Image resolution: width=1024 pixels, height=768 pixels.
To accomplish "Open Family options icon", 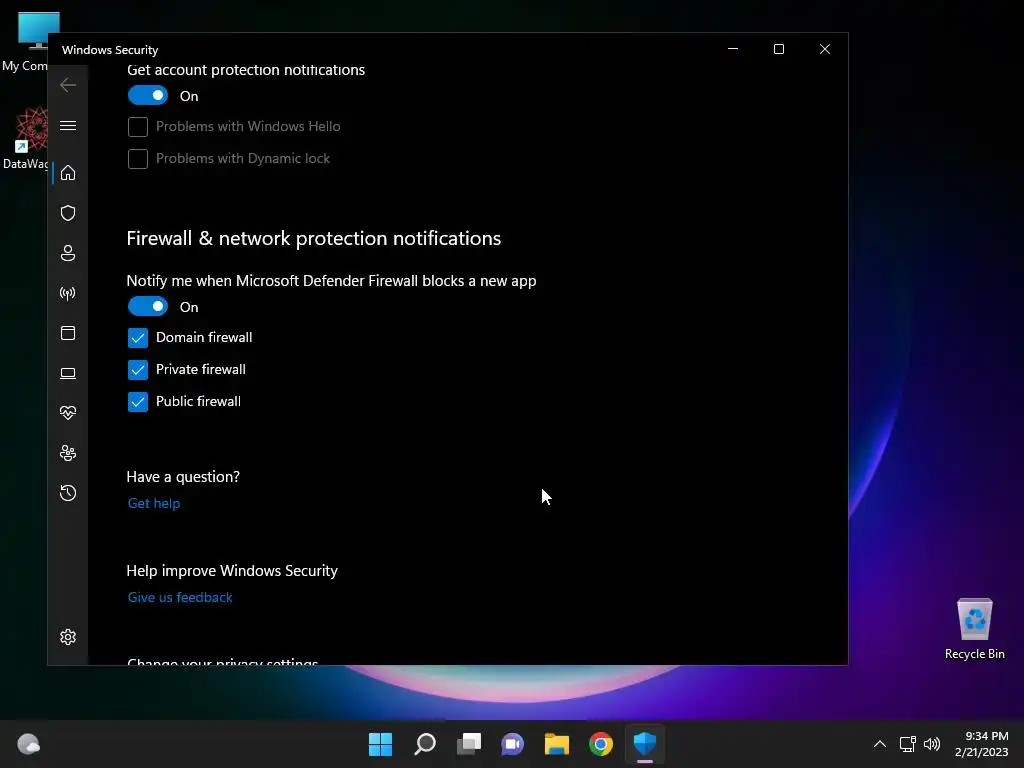I will 68,453.
